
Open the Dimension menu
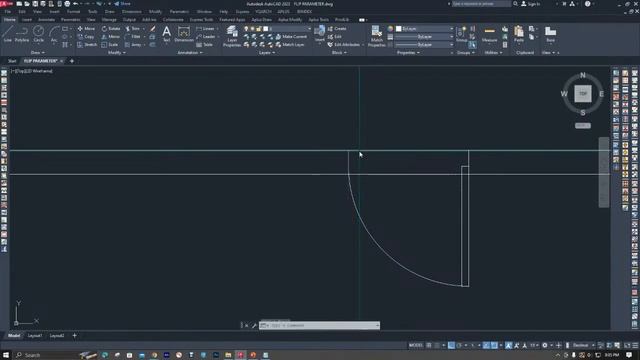pos(132,12)
